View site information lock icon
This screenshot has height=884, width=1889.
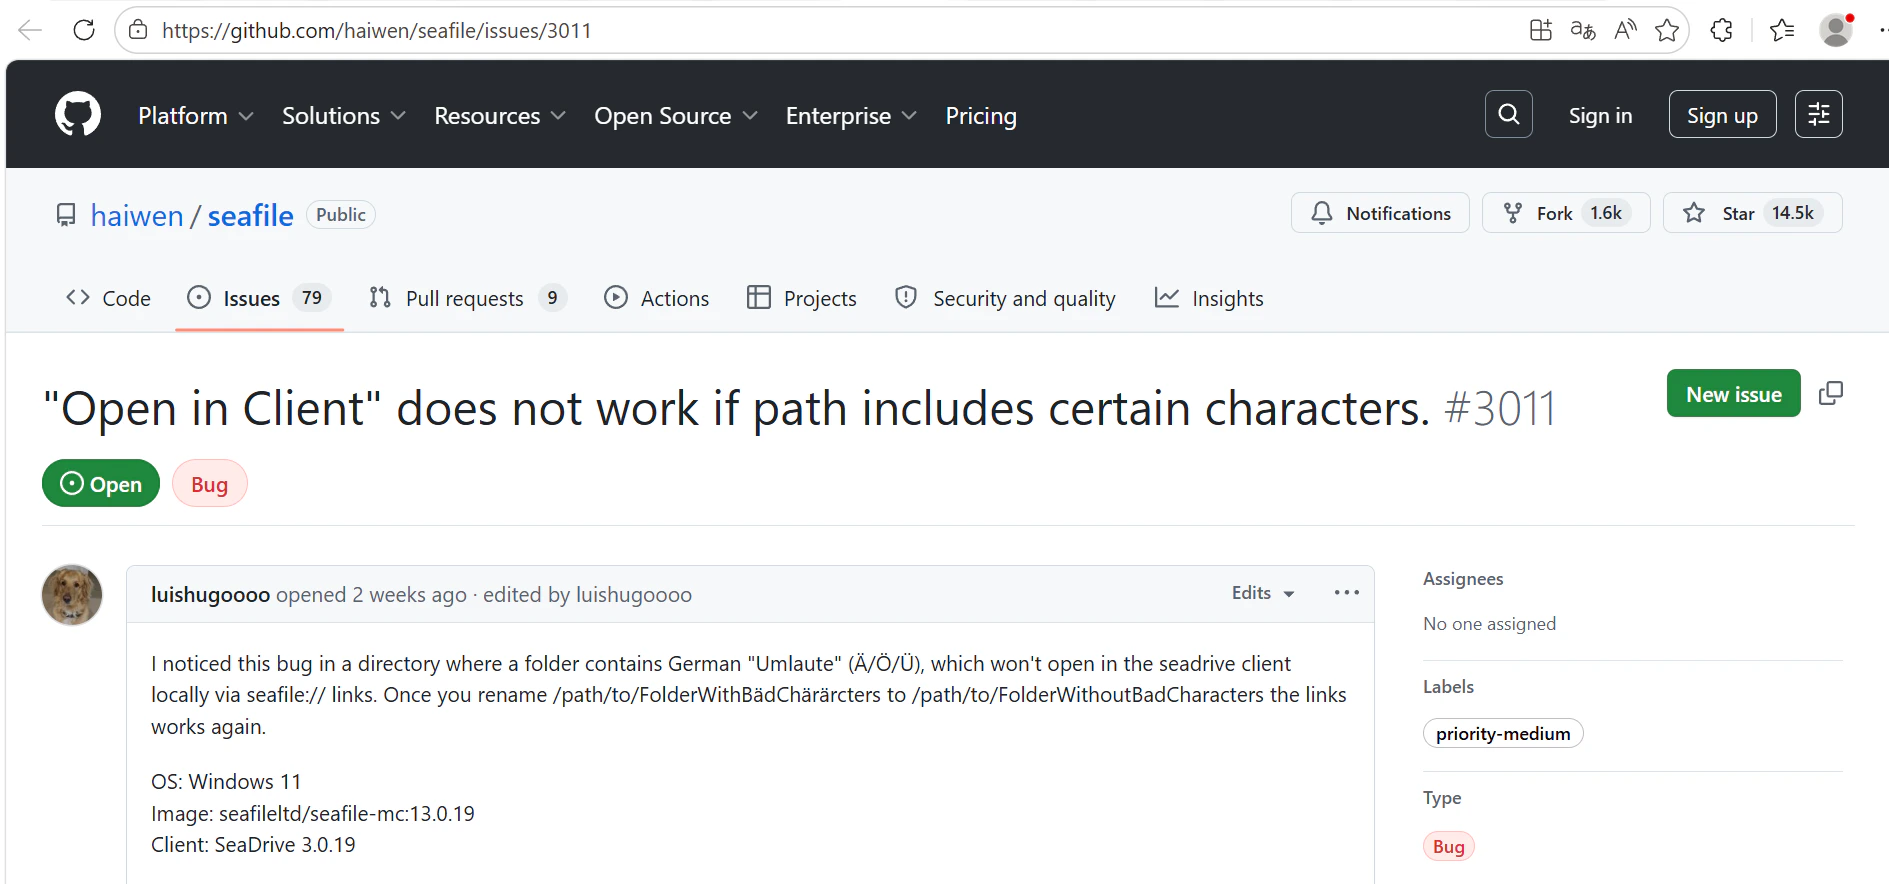[x=138, y=30]
